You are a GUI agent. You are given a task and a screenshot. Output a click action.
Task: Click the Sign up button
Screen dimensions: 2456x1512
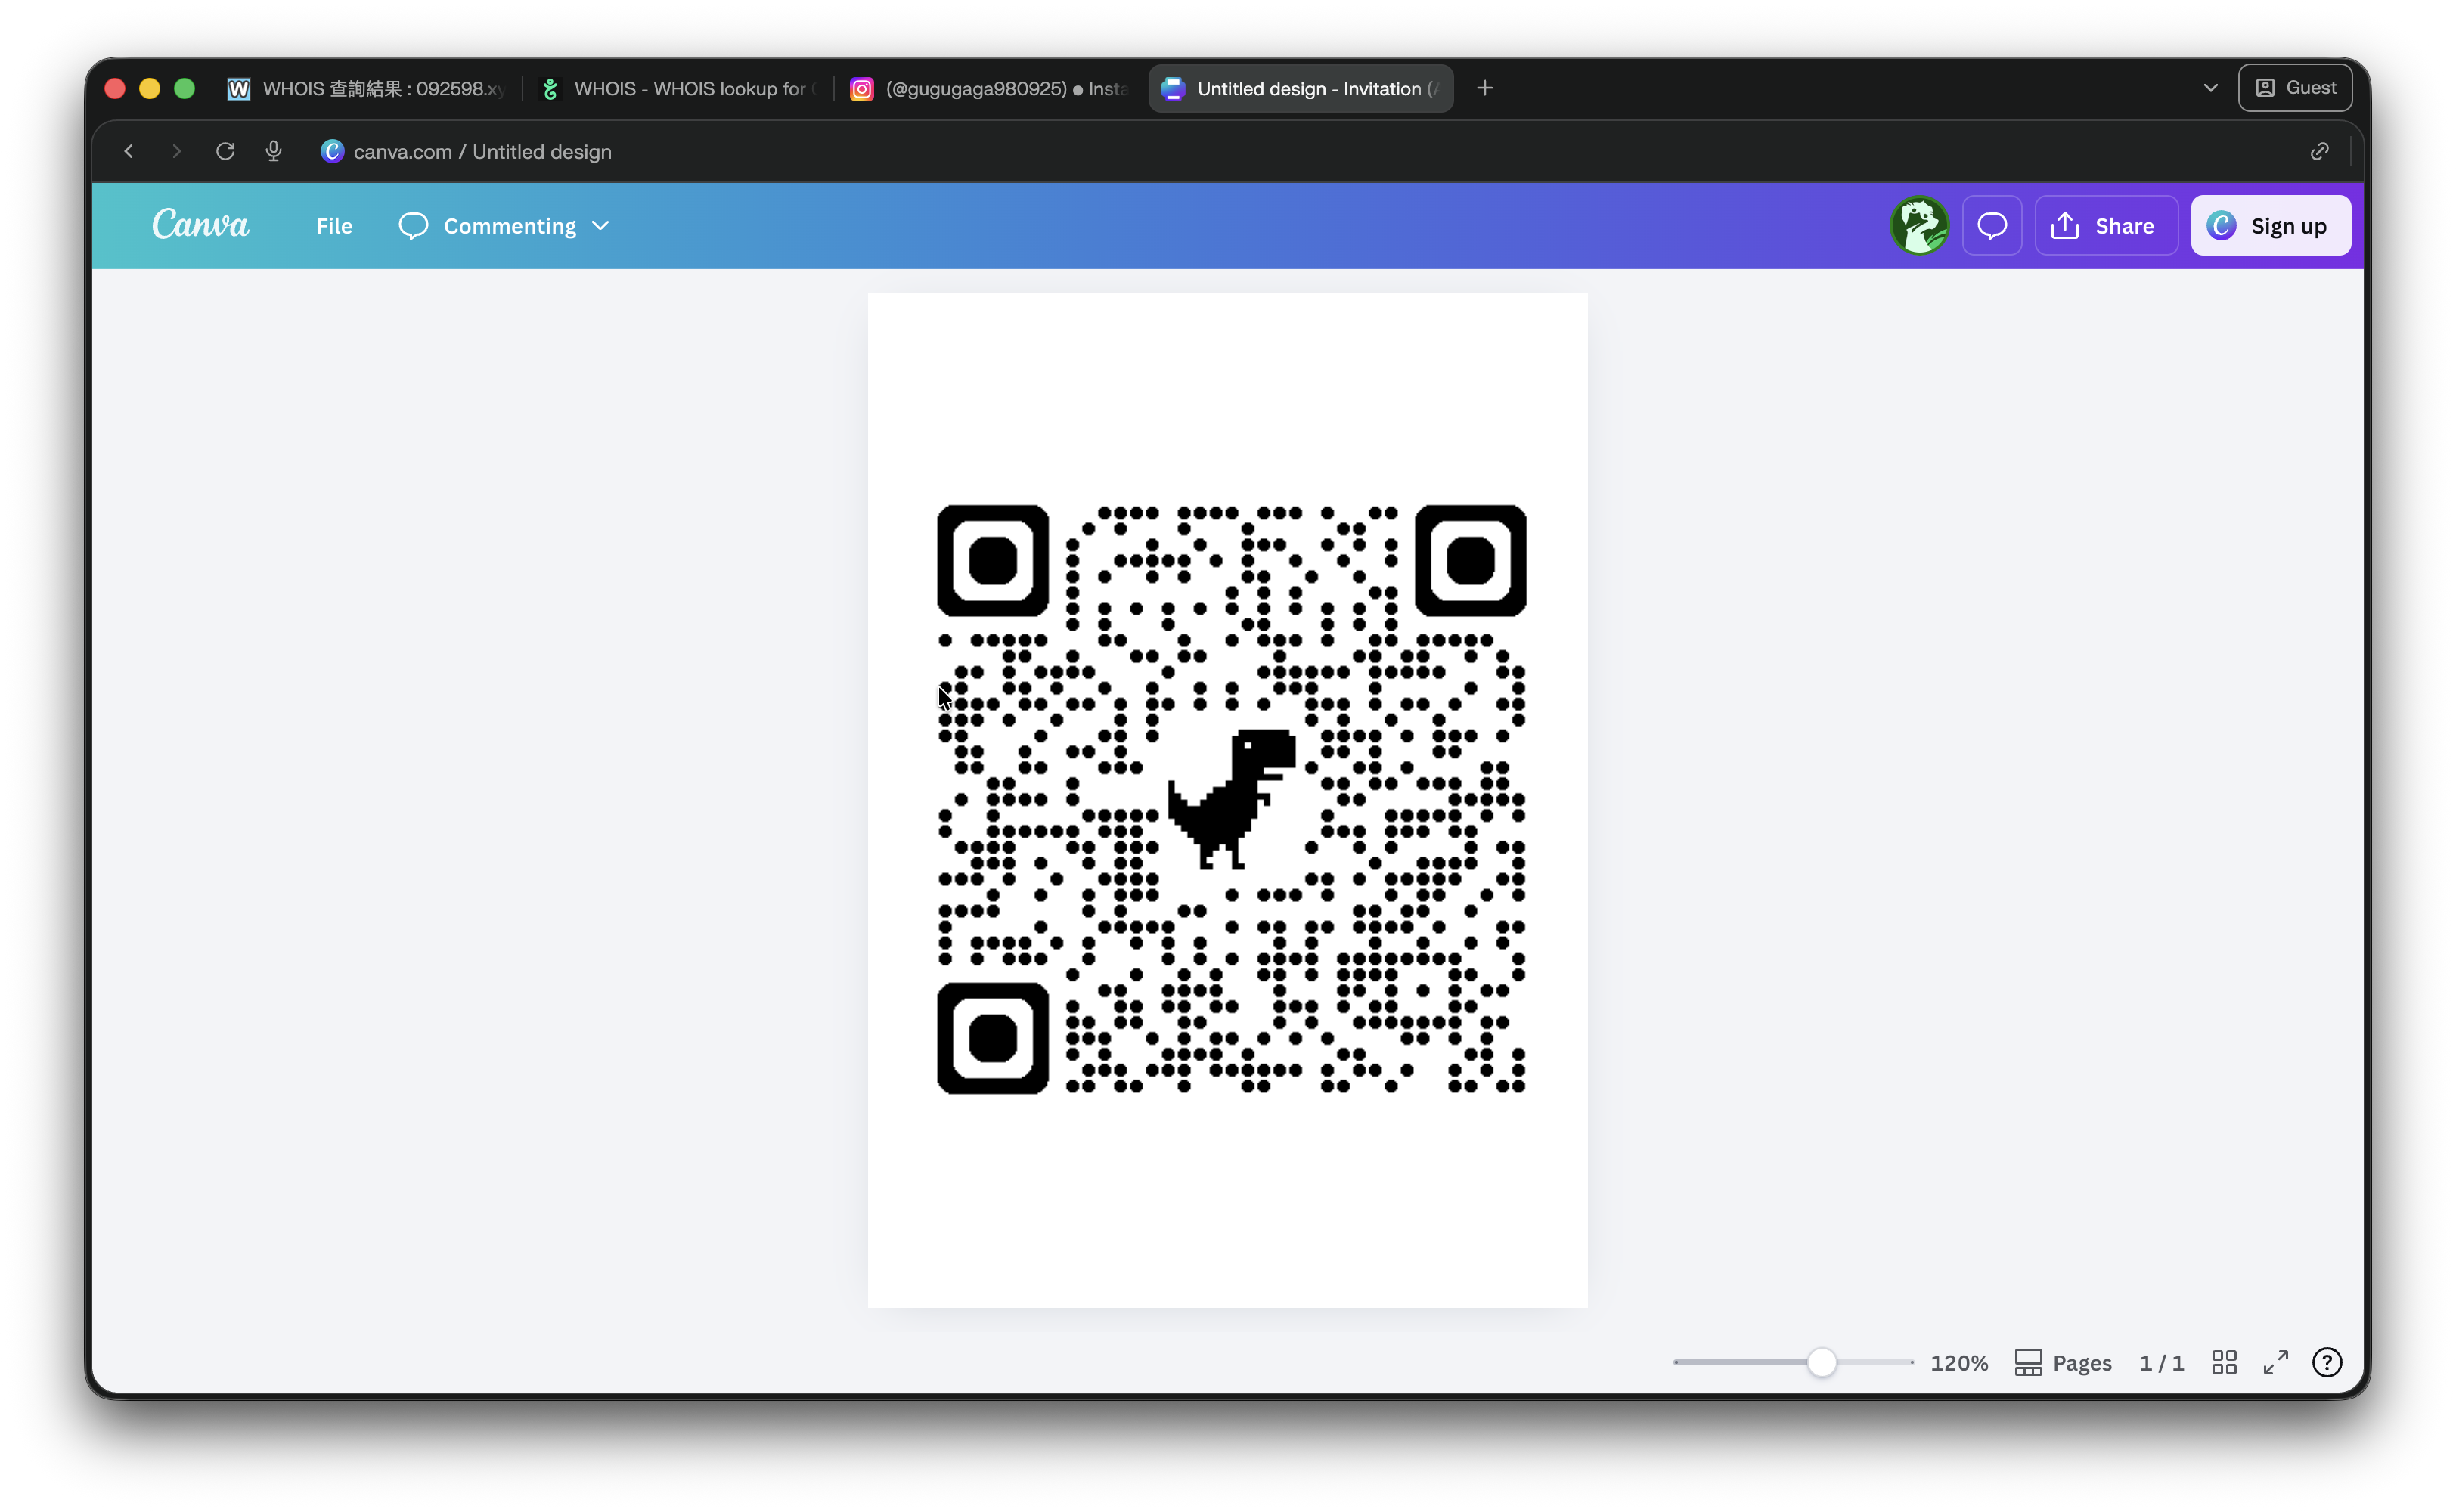(x=2270, y=226)
